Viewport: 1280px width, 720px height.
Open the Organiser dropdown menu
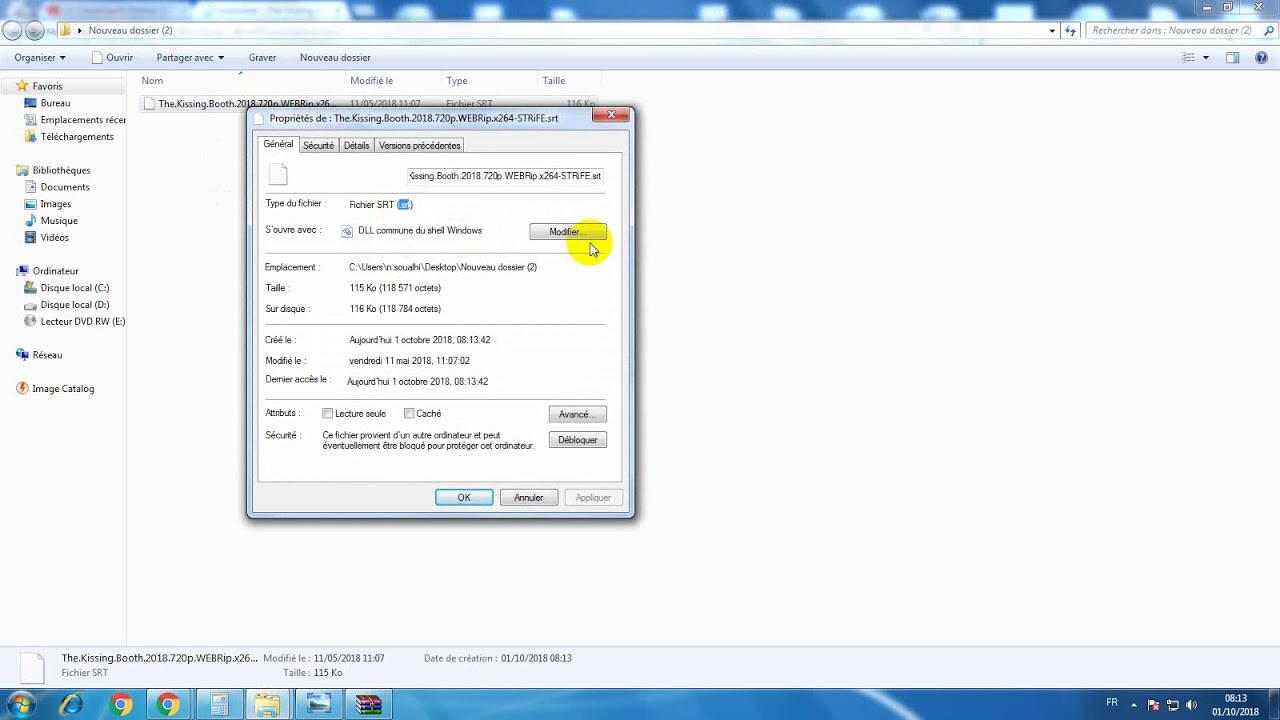[40, 58]
